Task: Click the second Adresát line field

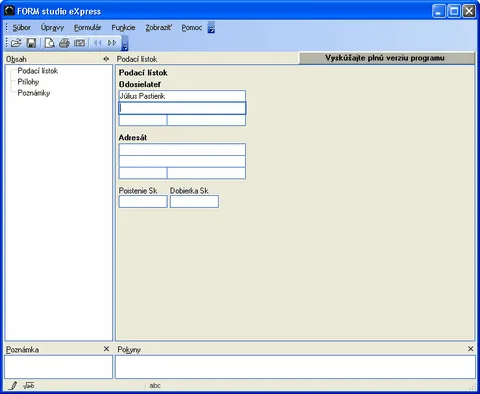Action: click(x=182, y=161)
